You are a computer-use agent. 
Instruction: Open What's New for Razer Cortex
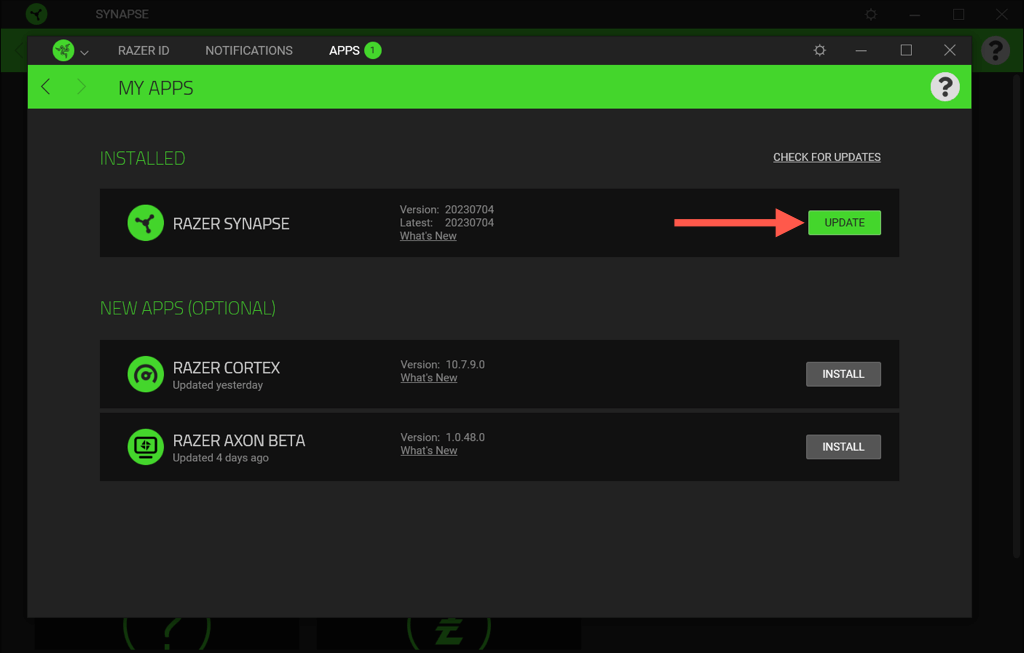click(x=429, y=377)
